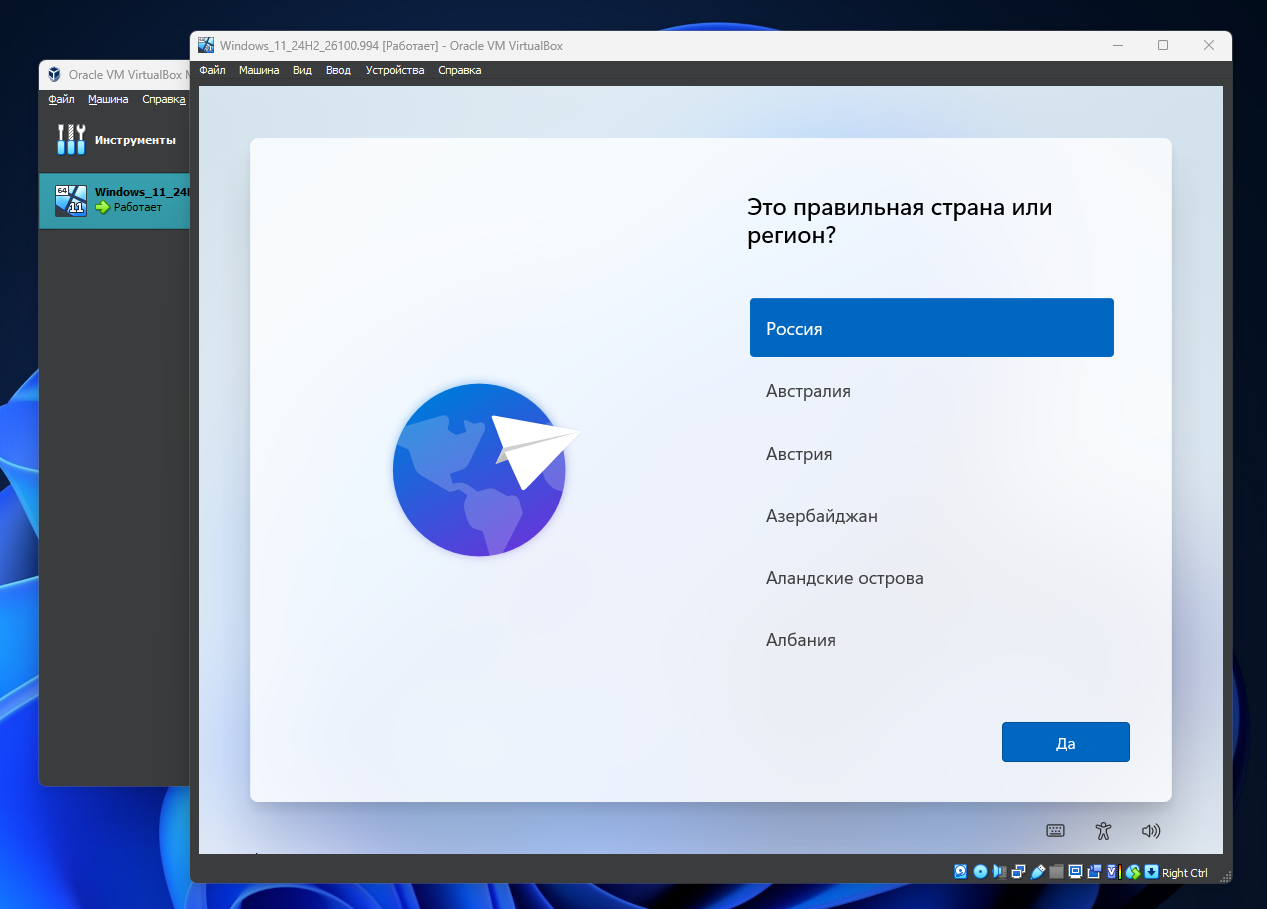Screen dimensions: 1267x909
Task: Click the network adapters status icon
Action: click(x=1018, y=872)
